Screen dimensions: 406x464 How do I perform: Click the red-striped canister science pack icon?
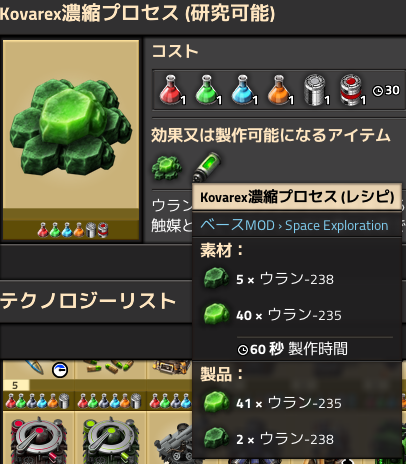coord(351,90)
